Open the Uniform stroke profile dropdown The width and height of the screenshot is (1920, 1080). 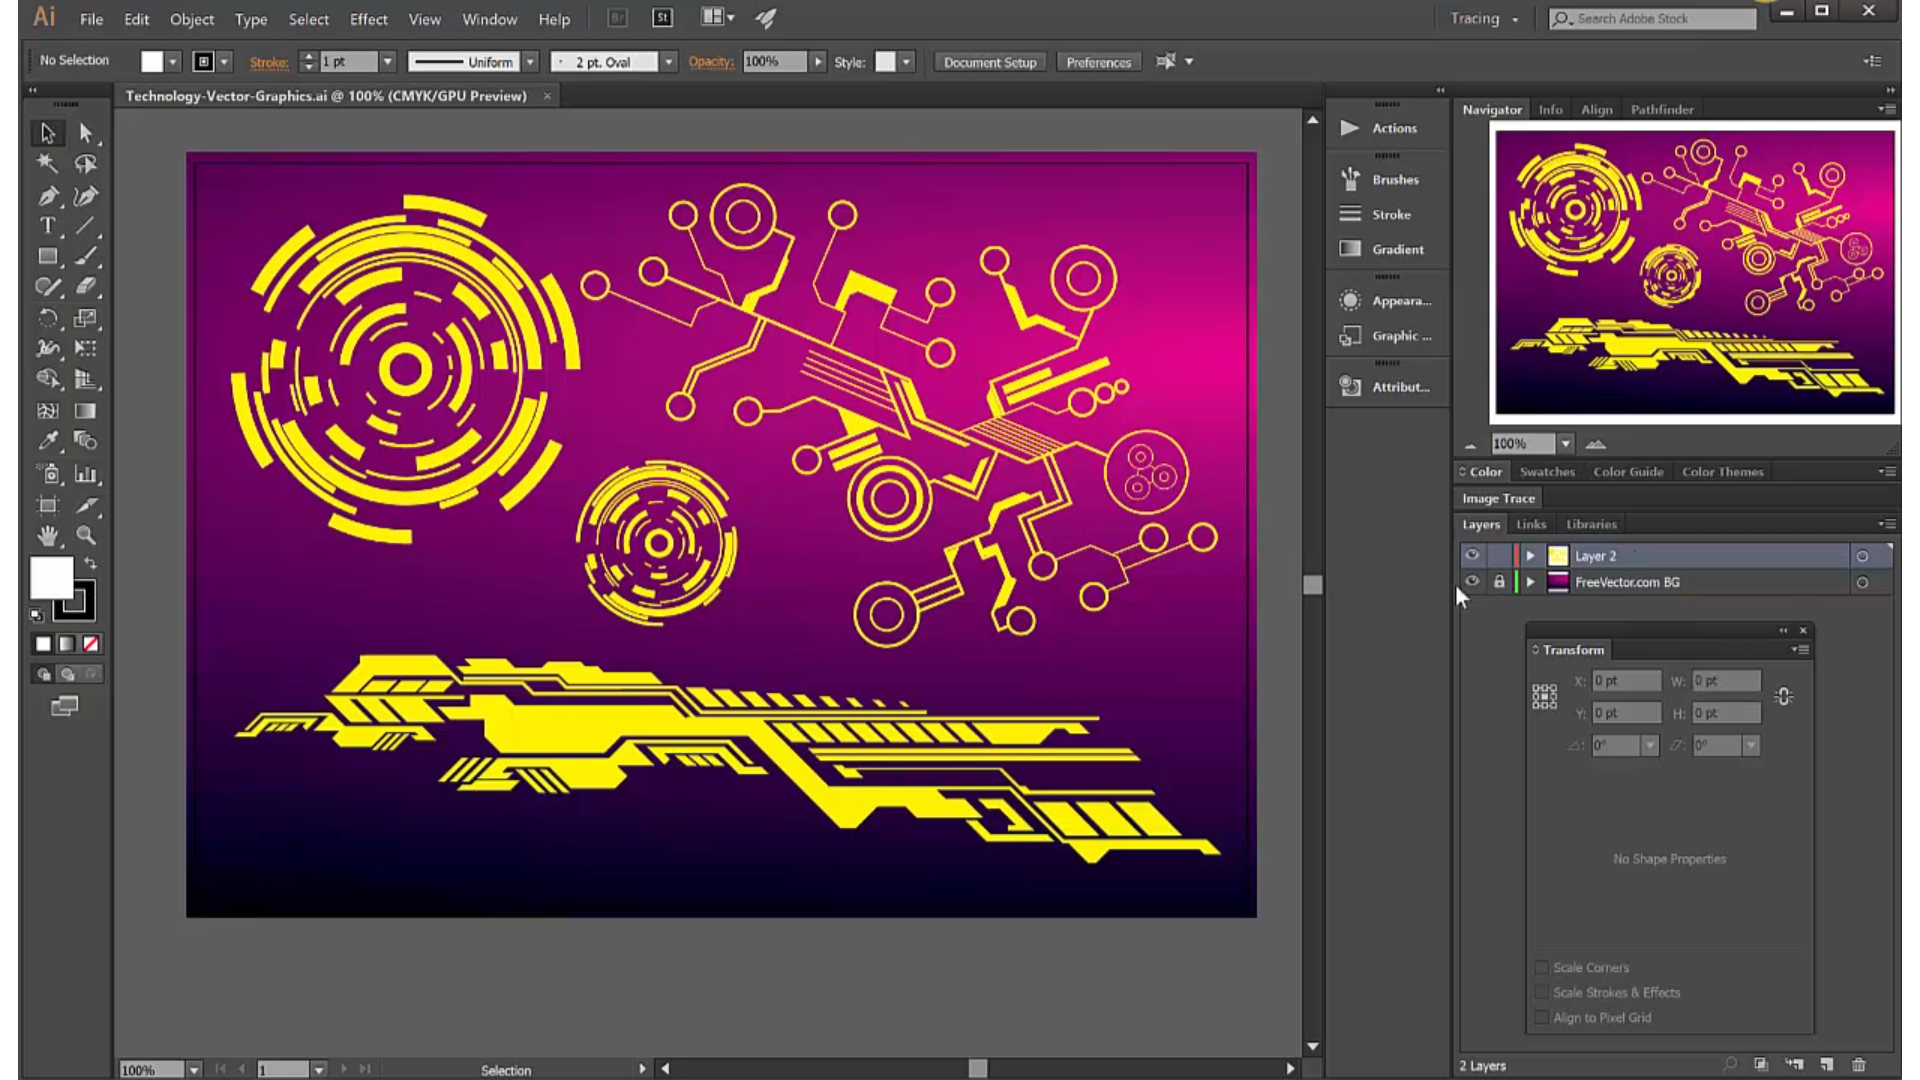click(530, 61)
